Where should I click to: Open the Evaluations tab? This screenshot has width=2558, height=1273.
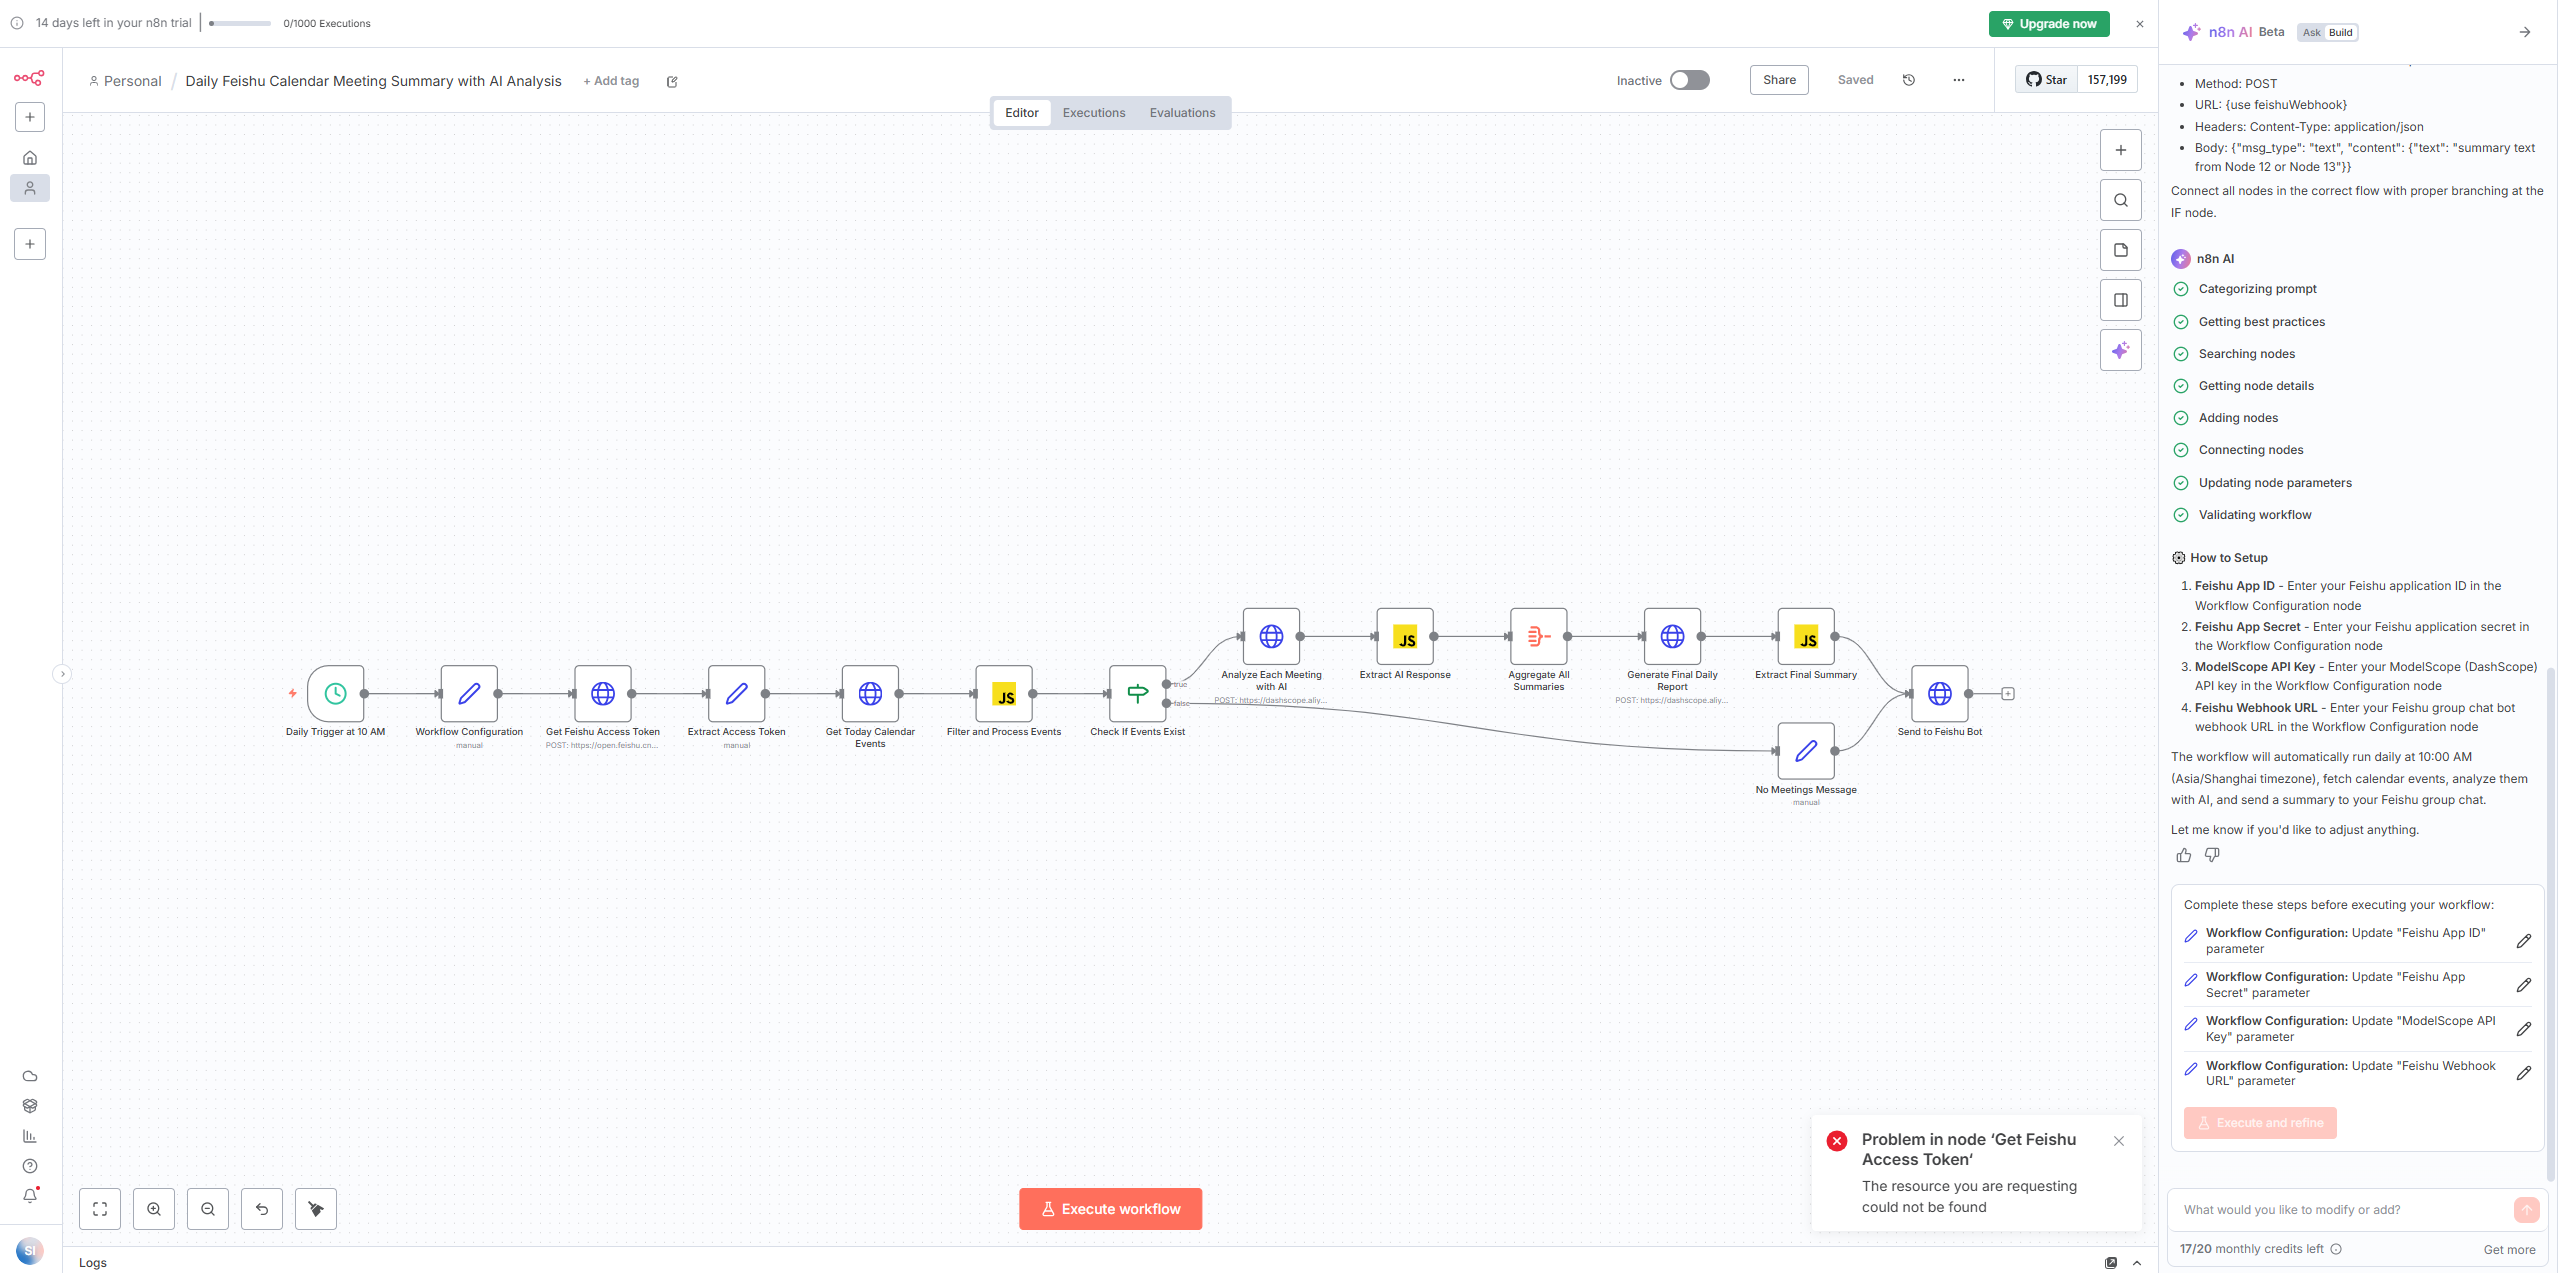[1182, 113]
